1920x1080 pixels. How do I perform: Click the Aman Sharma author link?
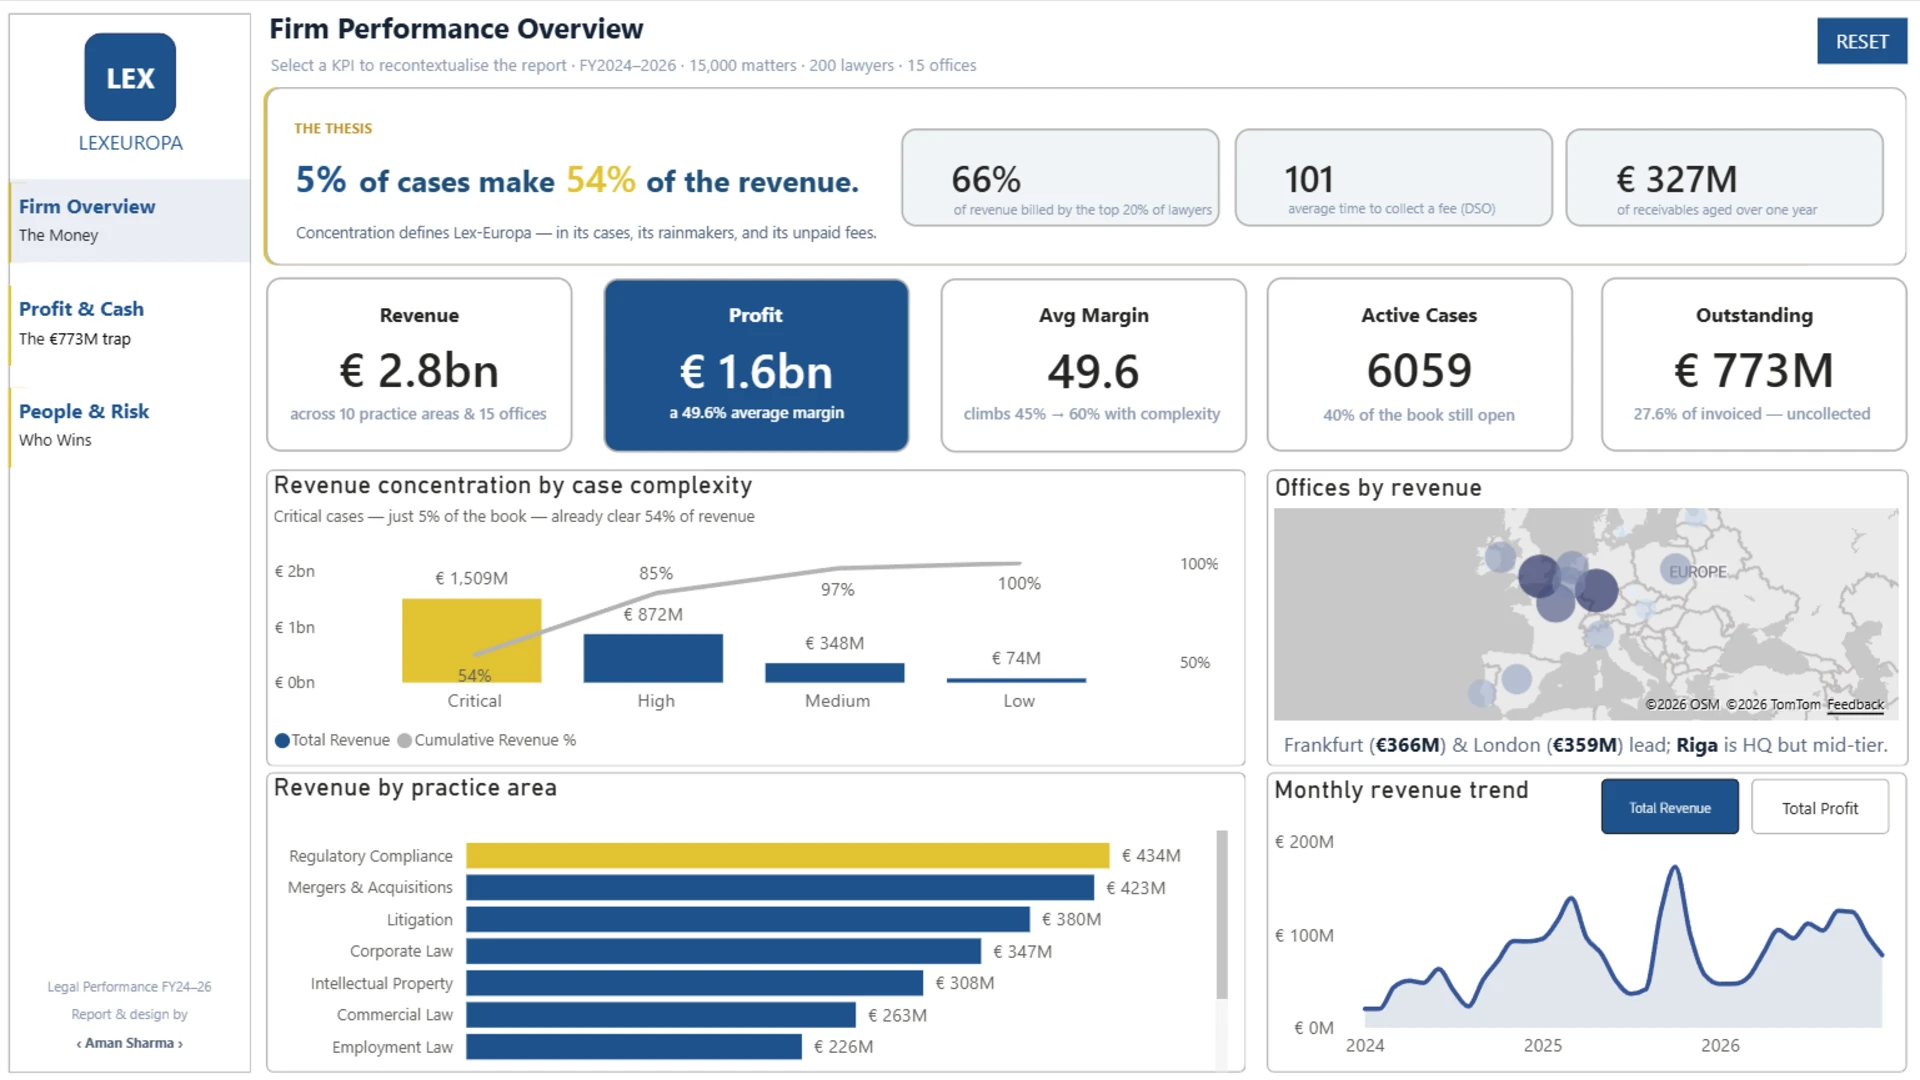130,1043
